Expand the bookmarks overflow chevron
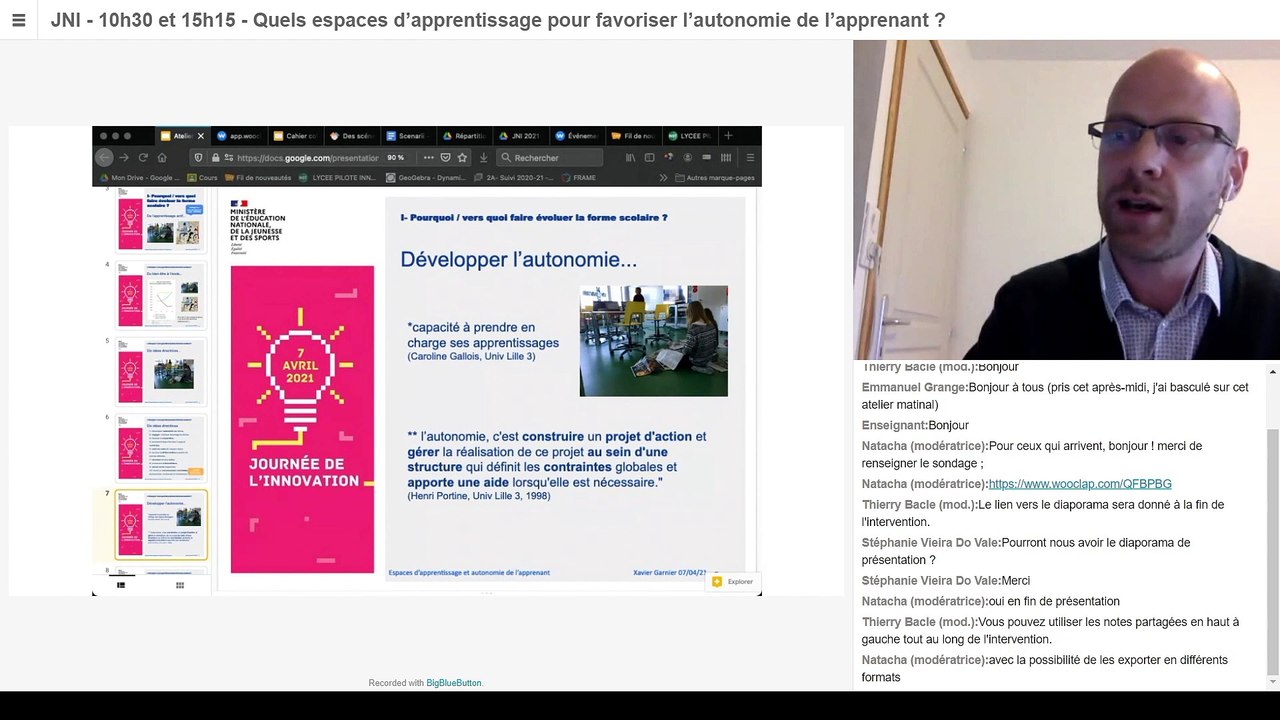This screenshot has height=720, width=1280. pyautogui.click(x=663, y=177)
